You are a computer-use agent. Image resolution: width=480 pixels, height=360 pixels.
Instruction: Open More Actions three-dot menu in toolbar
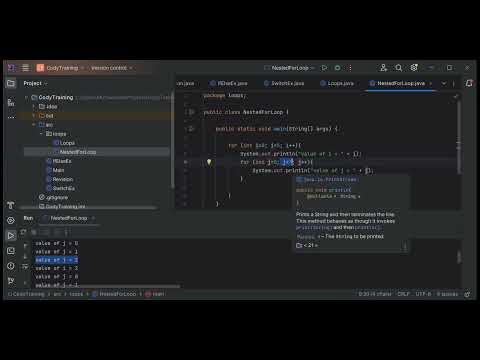pyautogui.click(x=350, y=68)
